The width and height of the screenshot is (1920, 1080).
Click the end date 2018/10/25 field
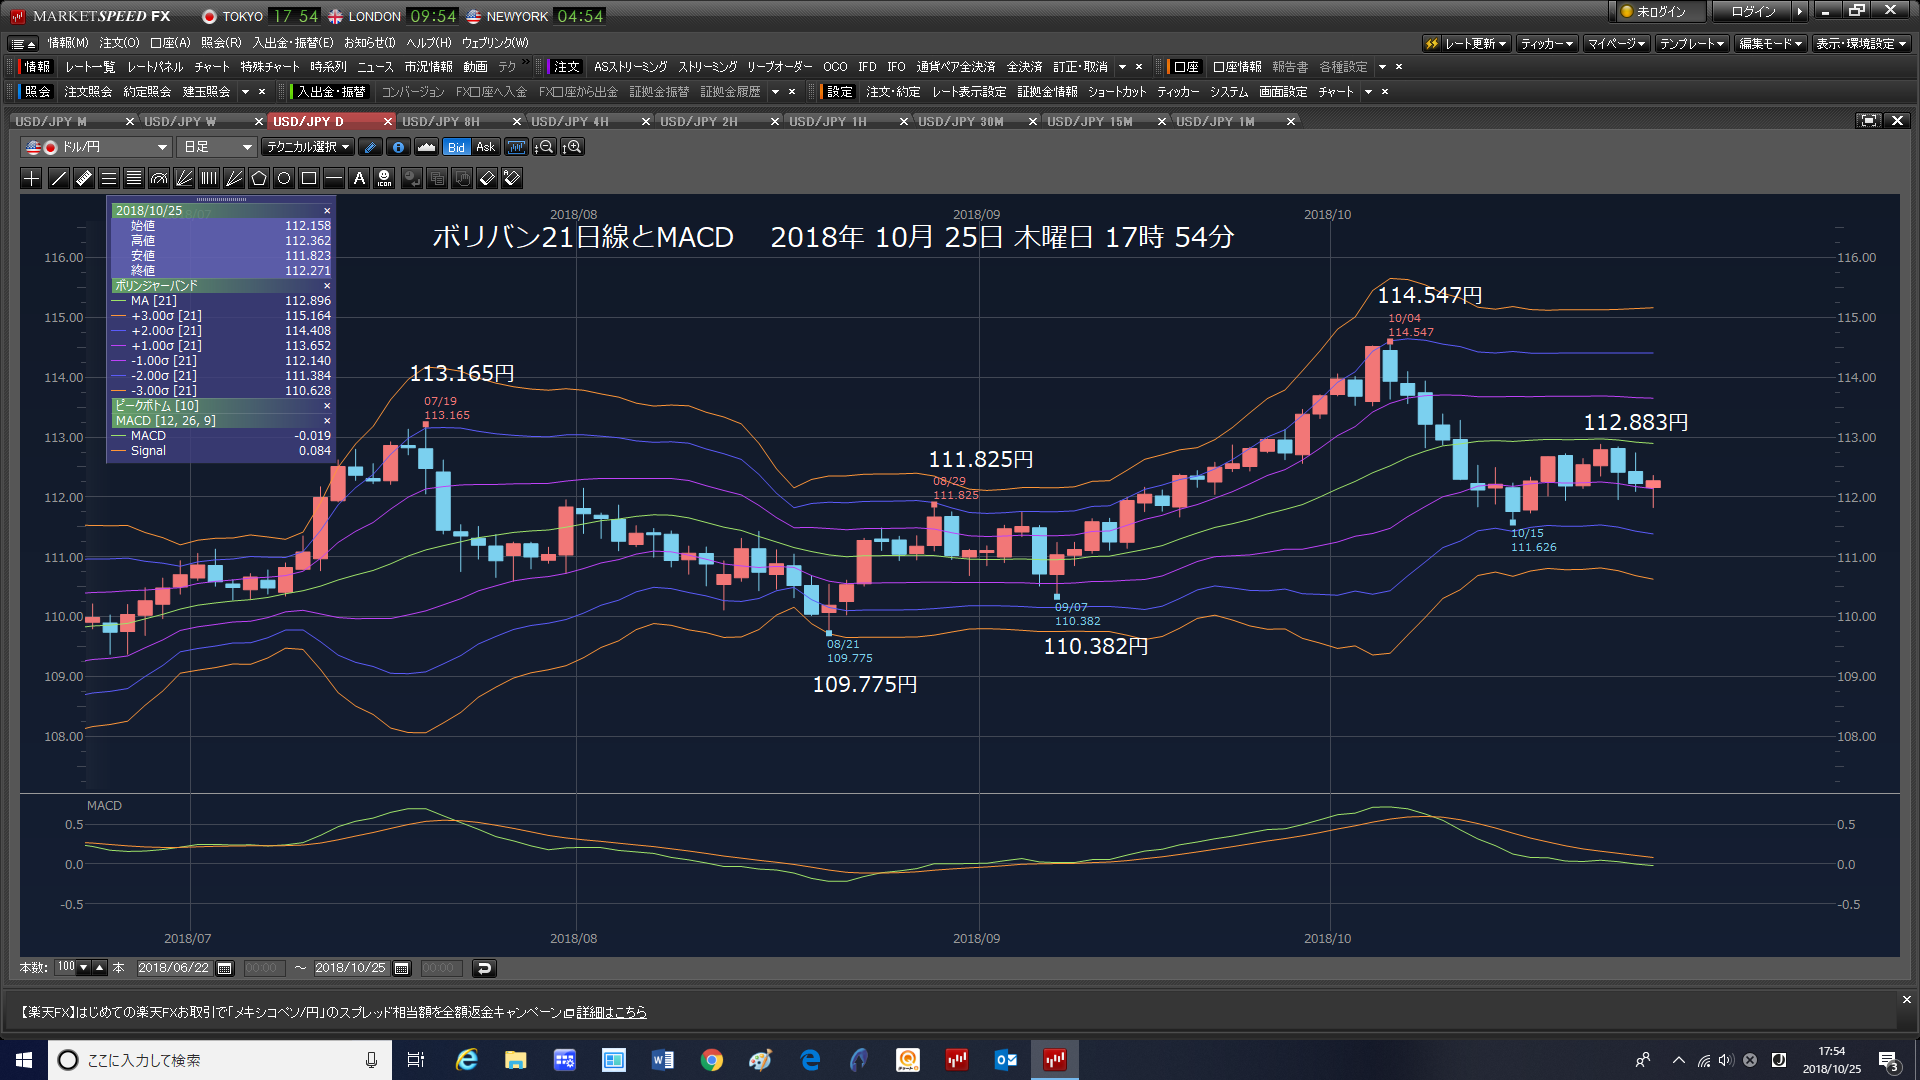tap(350, 968)
